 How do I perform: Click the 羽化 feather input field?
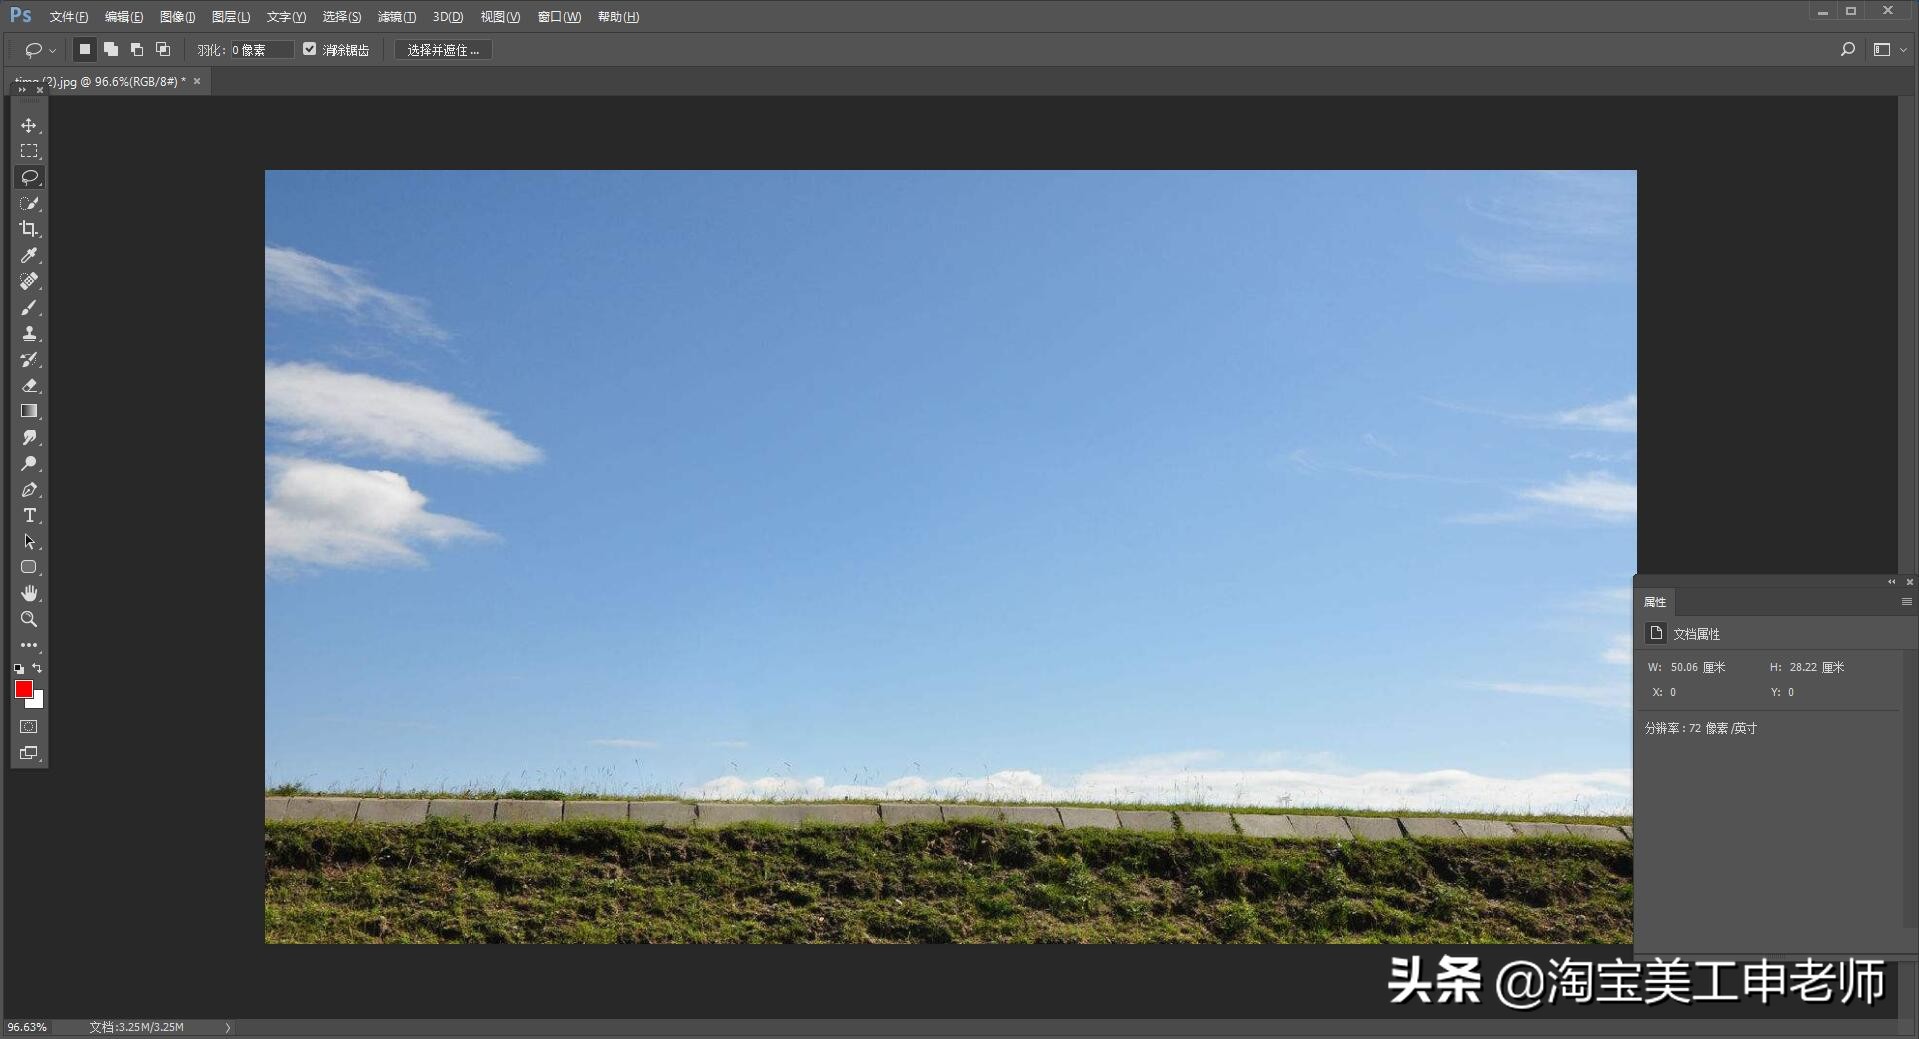pos(262,50)
